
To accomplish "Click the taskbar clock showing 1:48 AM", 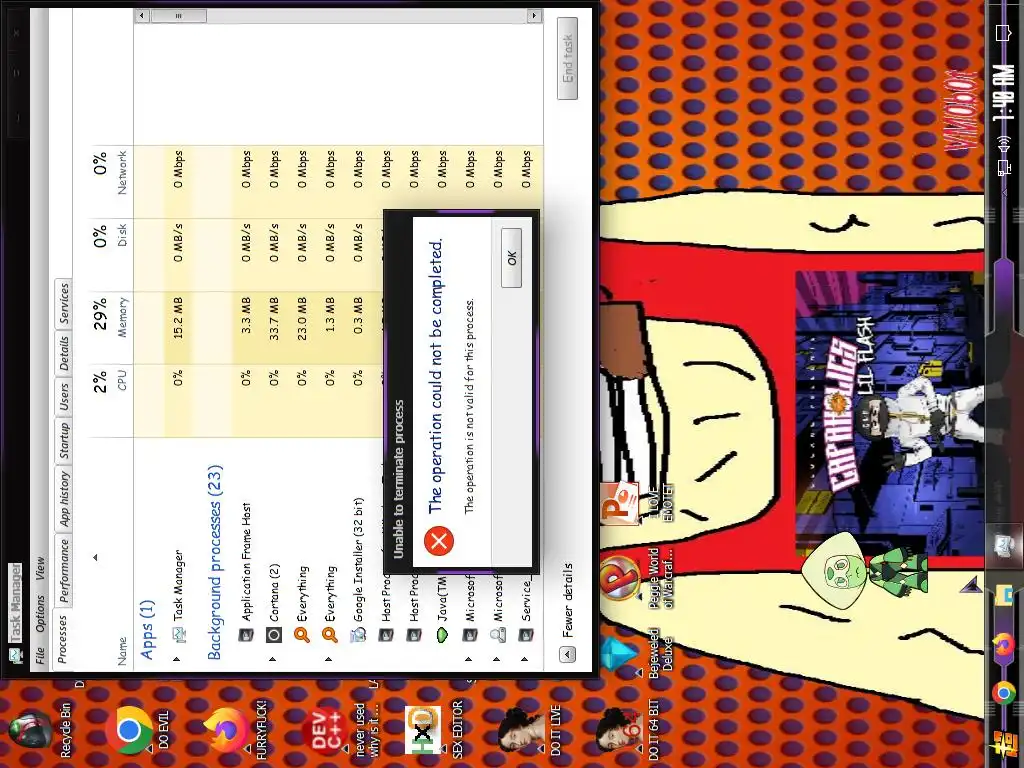I will click(1004, 93).
